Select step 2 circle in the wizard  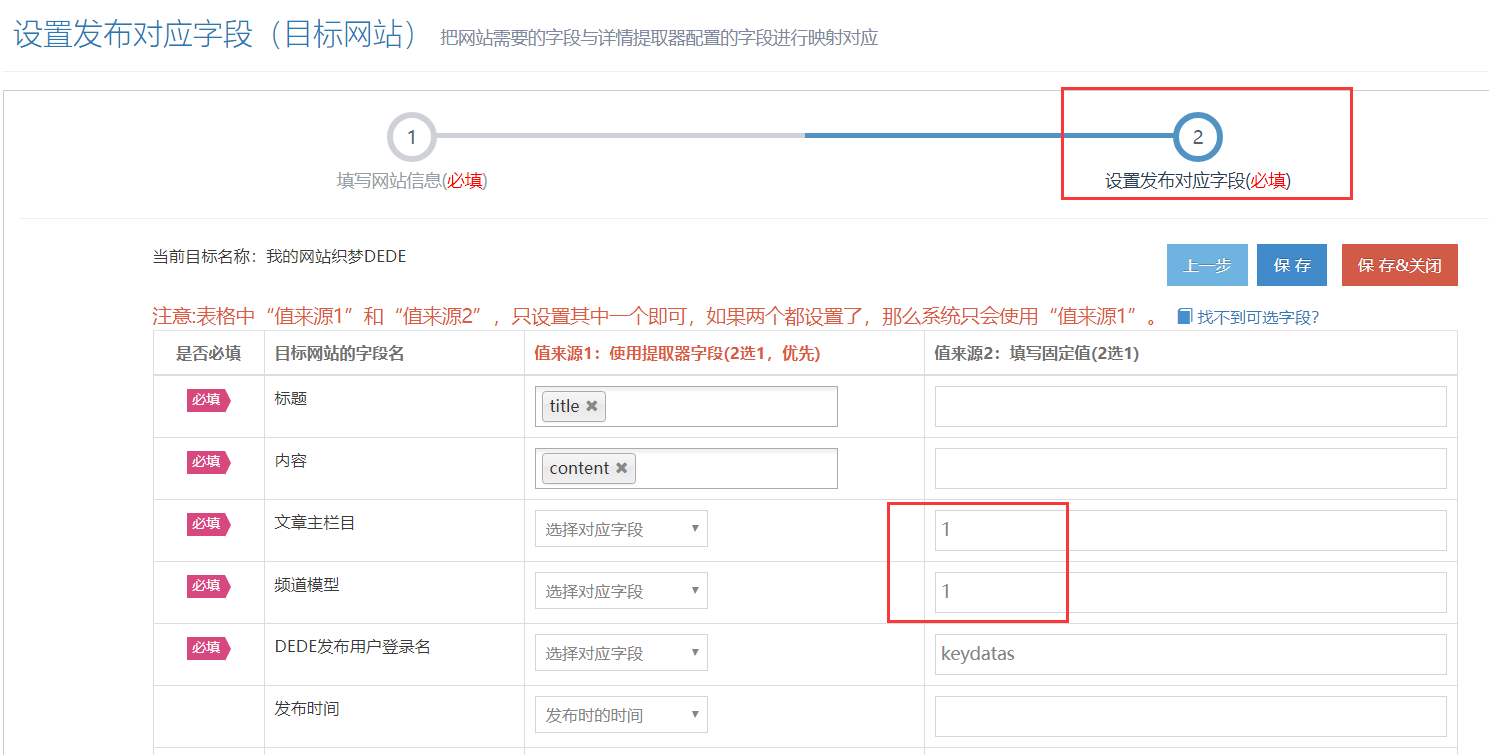point(1198,137)
